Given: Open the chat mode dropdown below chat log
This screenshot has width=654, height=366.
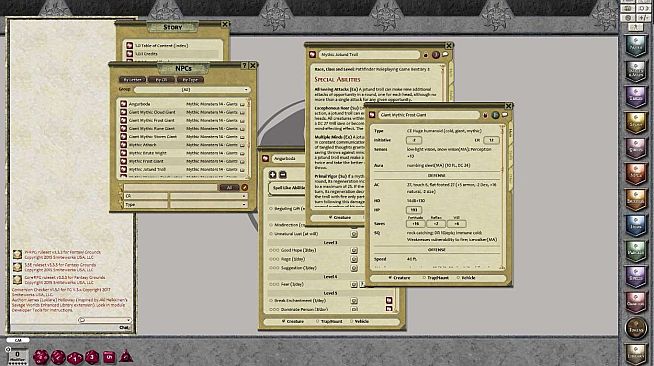Looking at the screenshot, I should click(x=104, y=320).
